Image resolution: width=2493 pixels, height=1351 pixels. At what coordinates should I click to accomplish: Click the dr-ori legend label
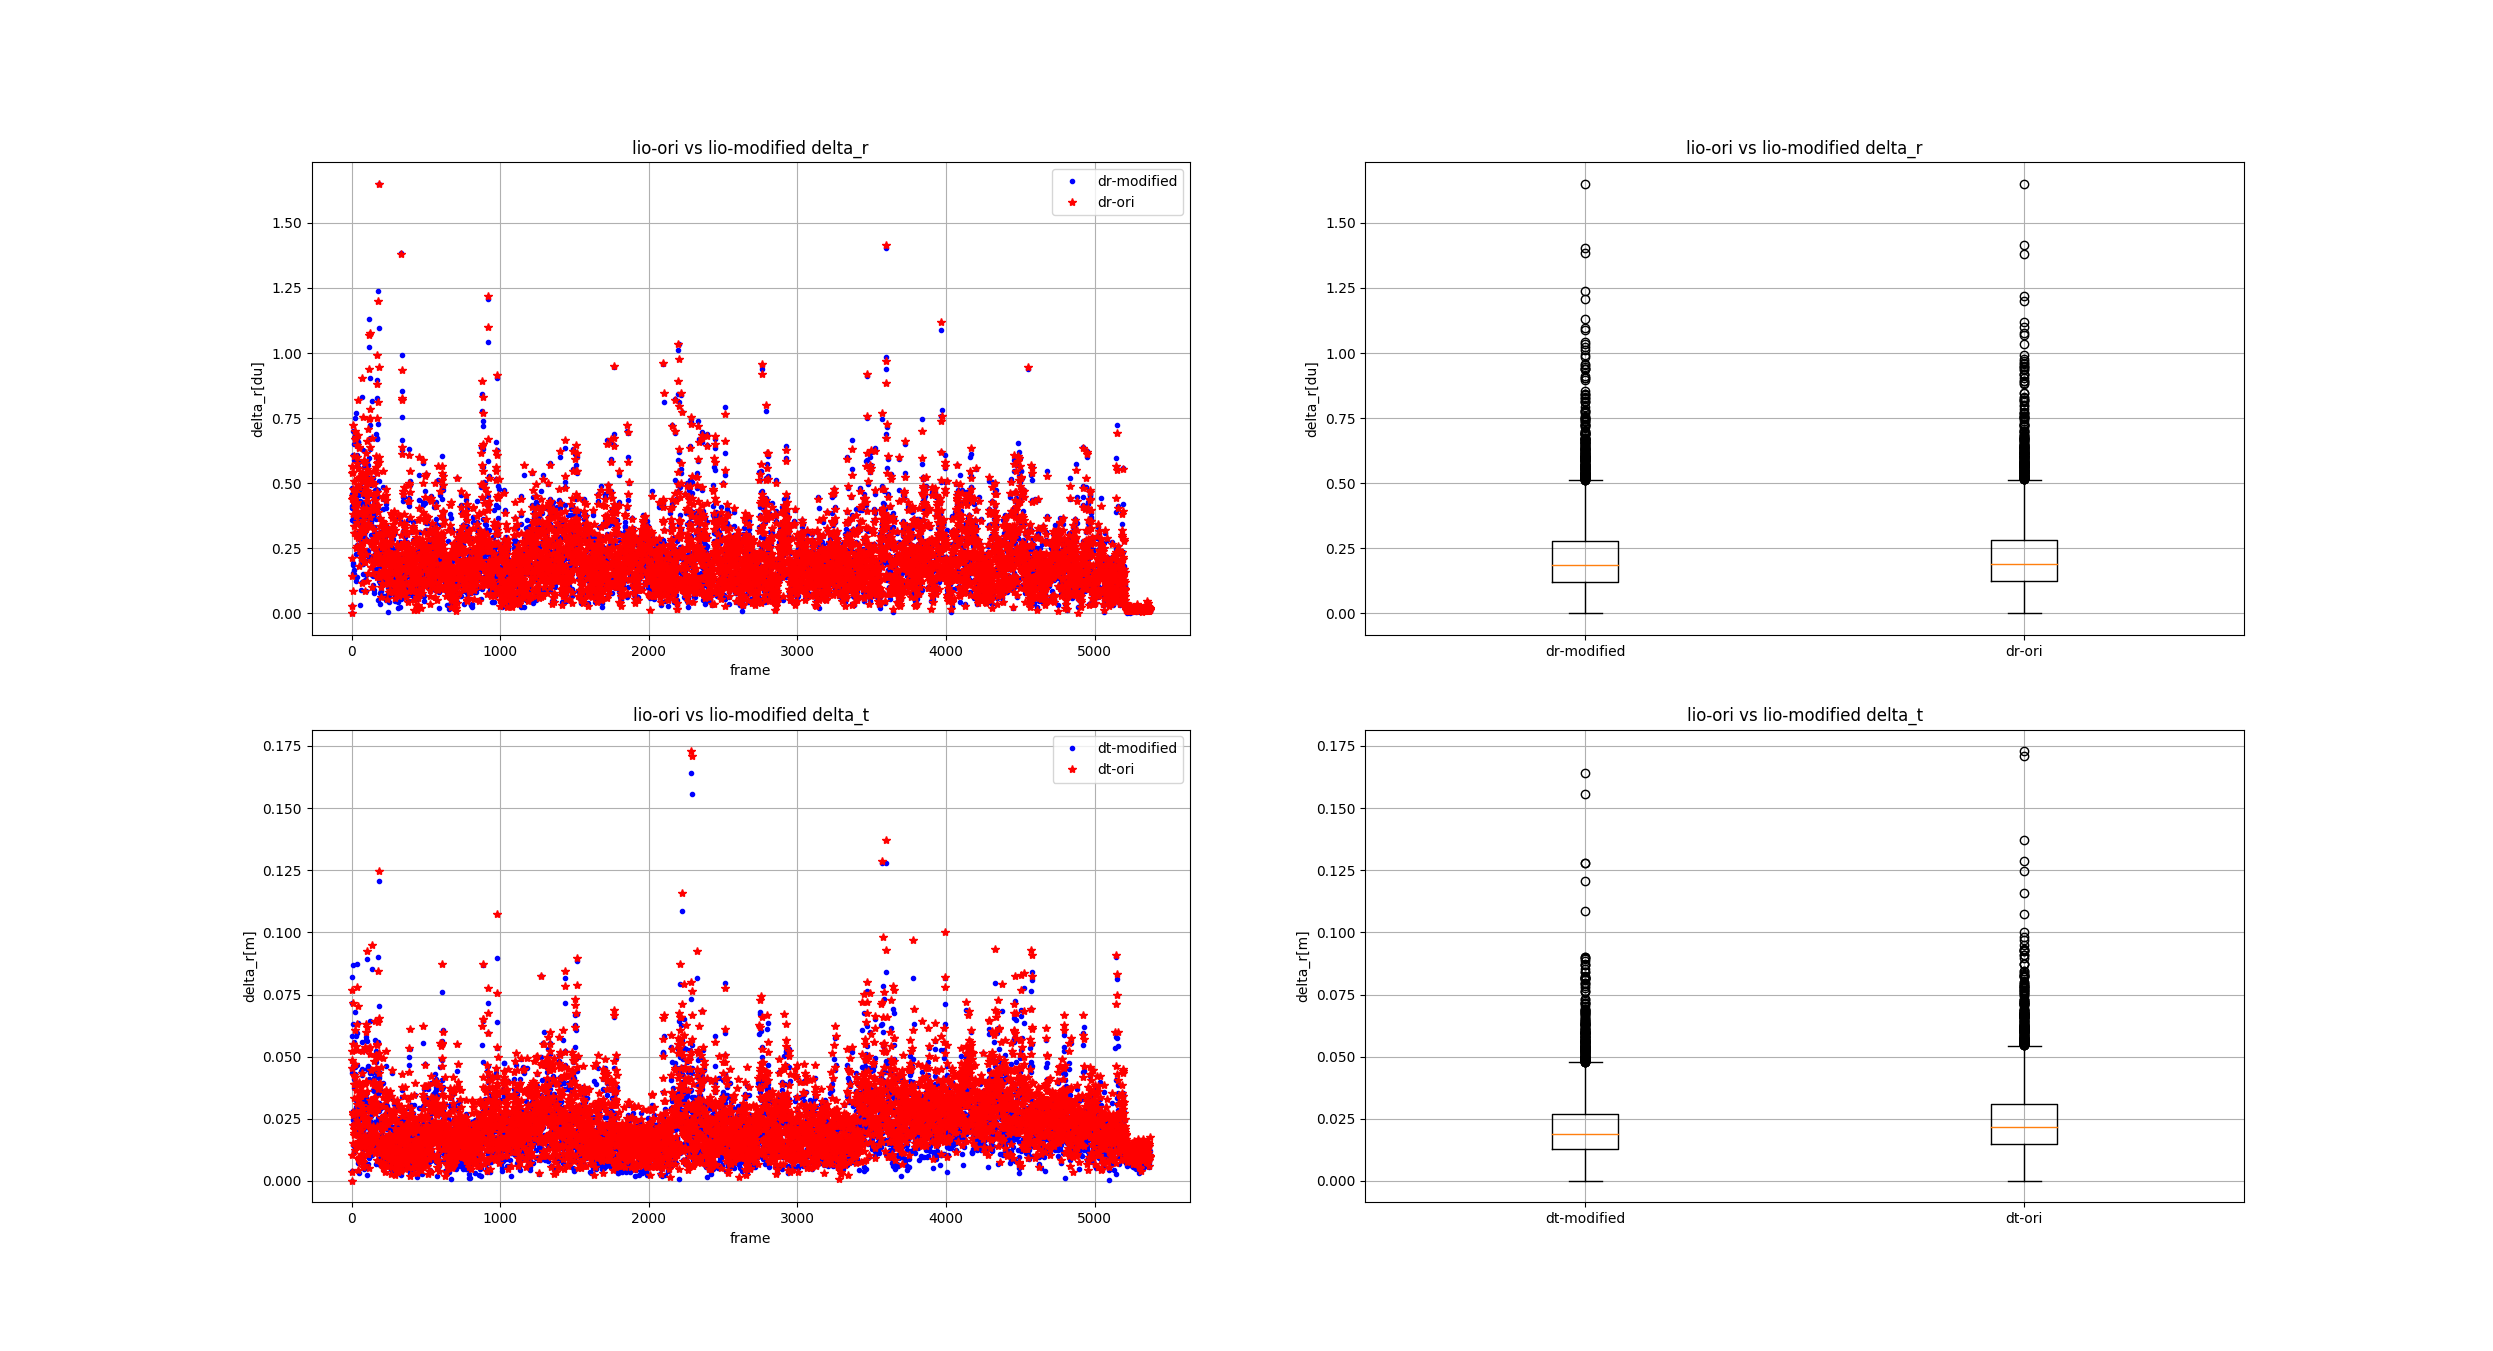point(1115,202)
